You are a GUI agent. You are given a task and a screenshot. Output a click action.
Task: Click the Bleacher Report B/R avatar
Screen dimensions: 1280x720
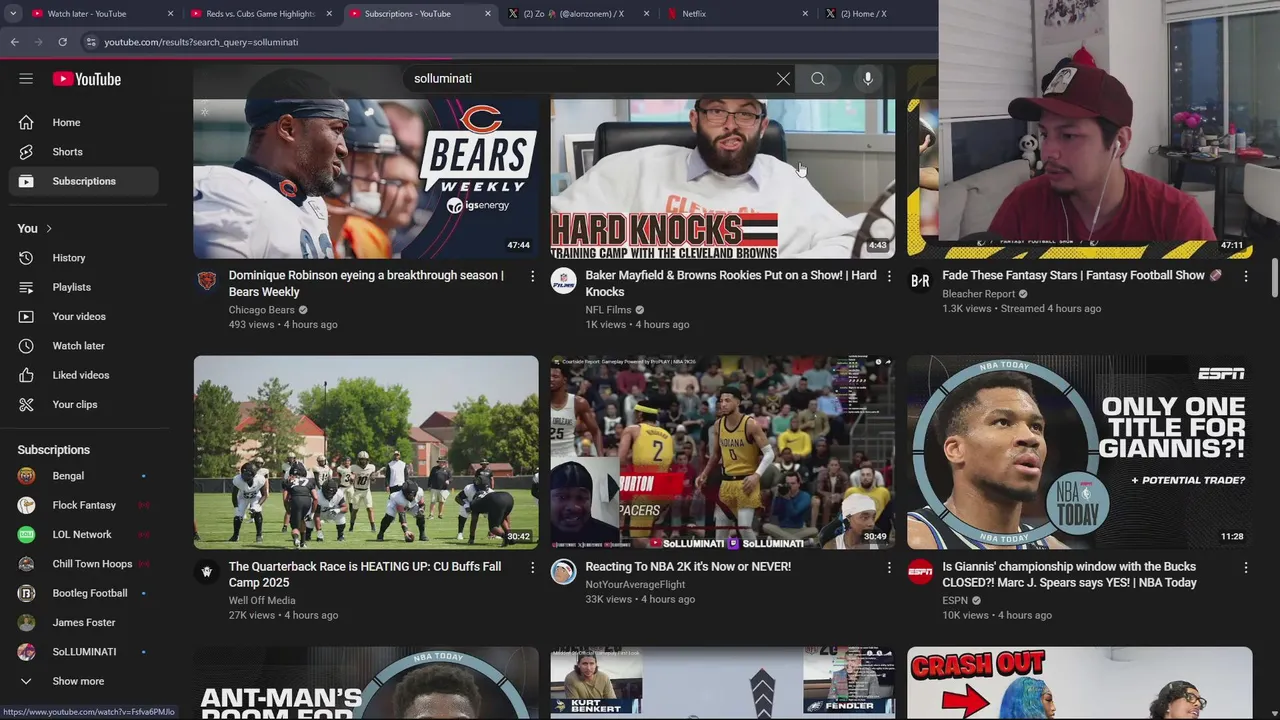(x=920, y=281)
